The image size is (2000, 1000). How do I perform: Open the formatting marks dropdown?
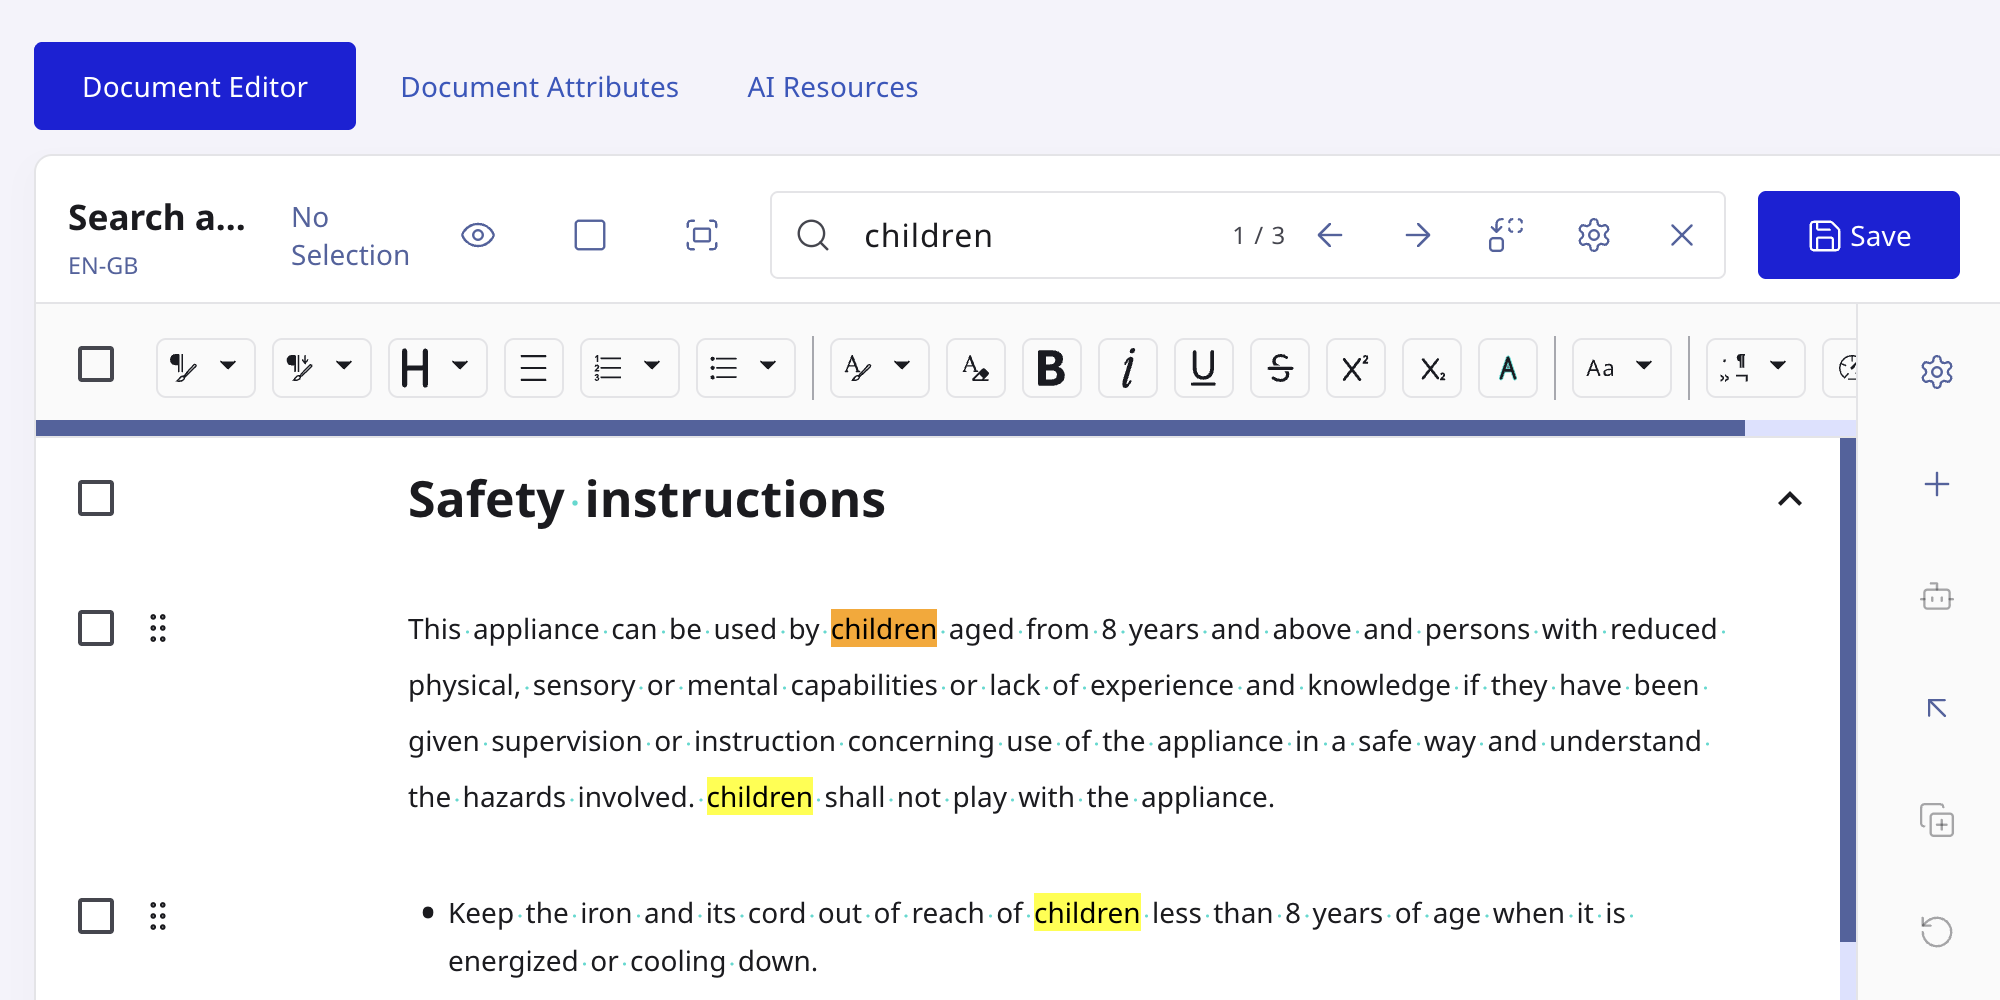pos(1755,368)
